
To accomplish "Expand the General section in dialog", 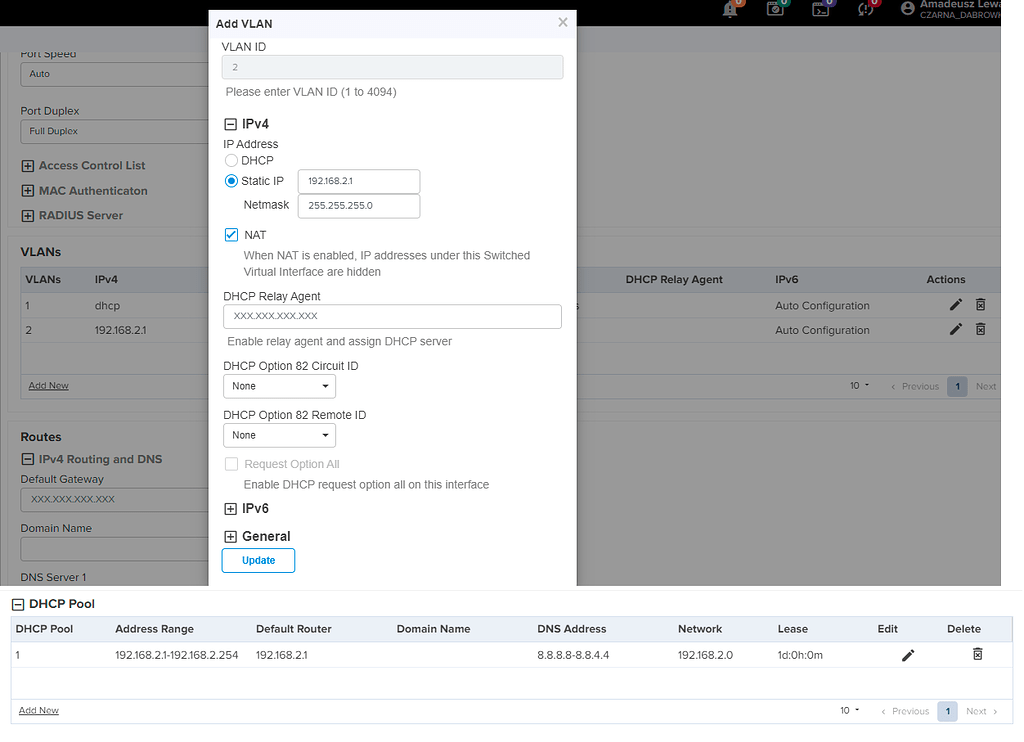I will [x=231, y=537].
